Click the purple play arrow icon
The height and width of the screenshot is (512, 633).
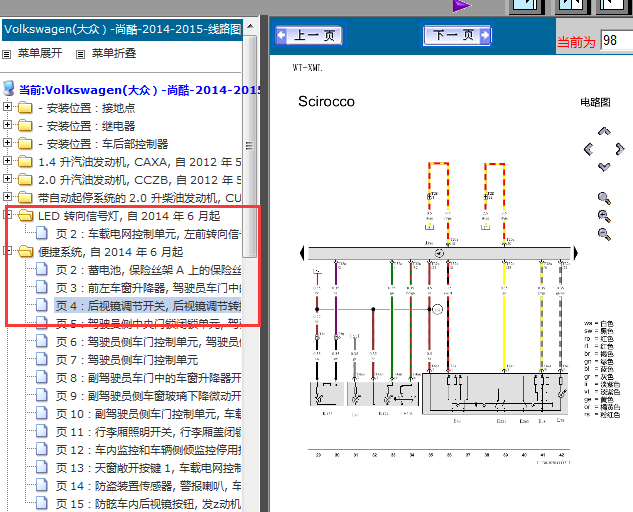pyautogui.click(x=461, y=6)
